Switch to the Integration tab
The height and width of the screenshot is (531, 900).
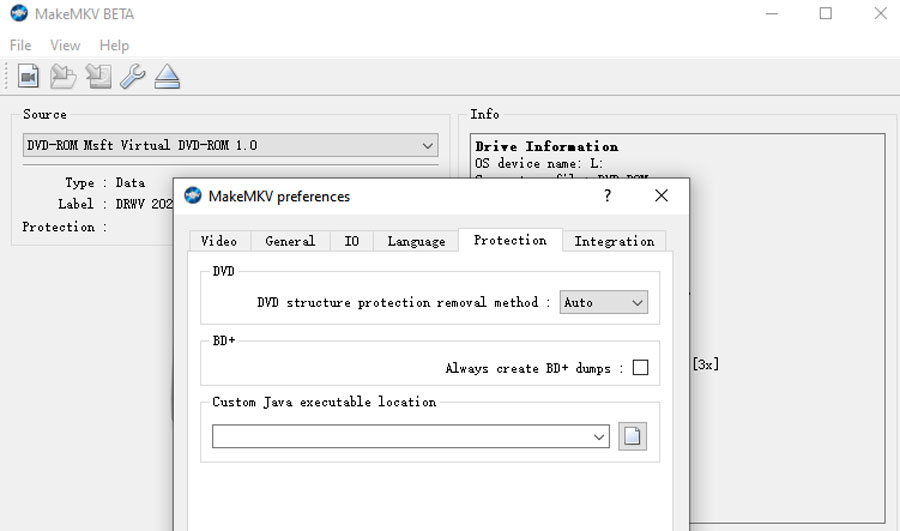614,241
